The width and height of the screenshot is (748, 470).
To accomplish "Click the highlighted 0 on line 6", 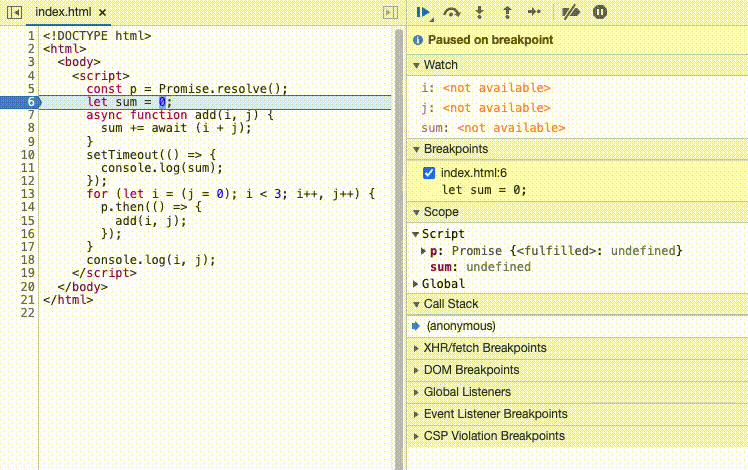I will tap(162, 102).
